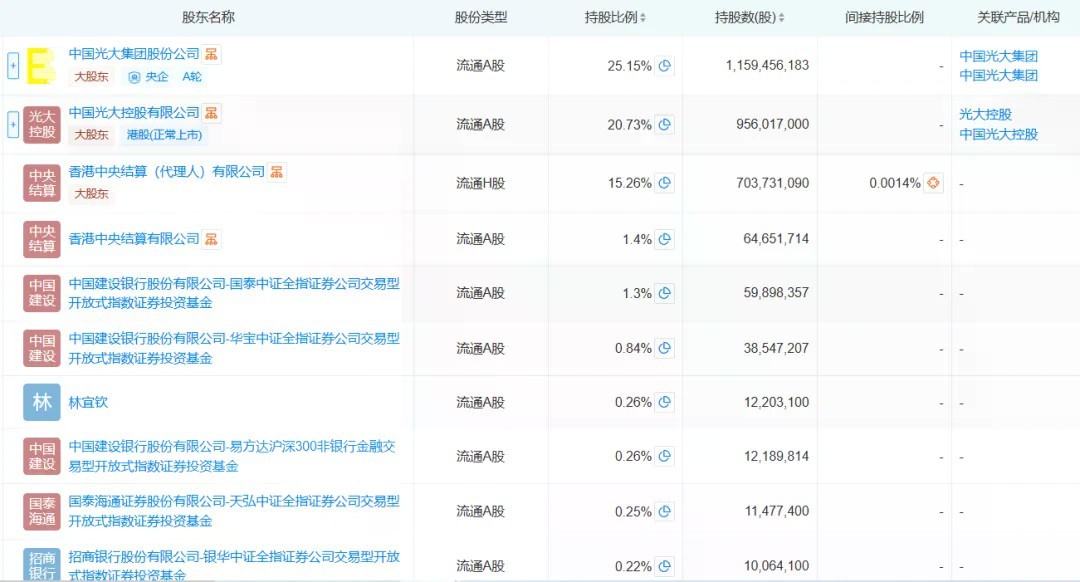Click 股份类型 column header
Image resolution: width=1080 pixels, height=582 pixels.
pyautogui.click(x=481, y=17)
